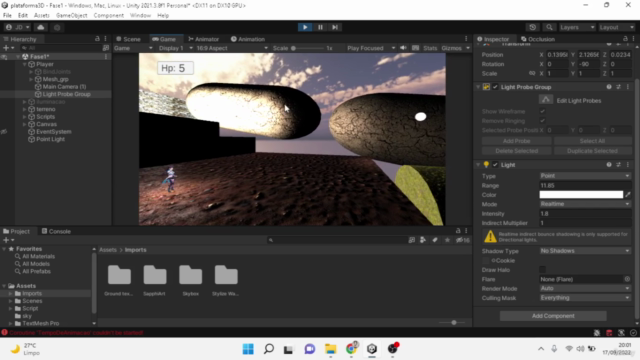This screenshot has width=640, height=360.
Task: Open Unity cloud services icon
Action: tap(41, 27)
